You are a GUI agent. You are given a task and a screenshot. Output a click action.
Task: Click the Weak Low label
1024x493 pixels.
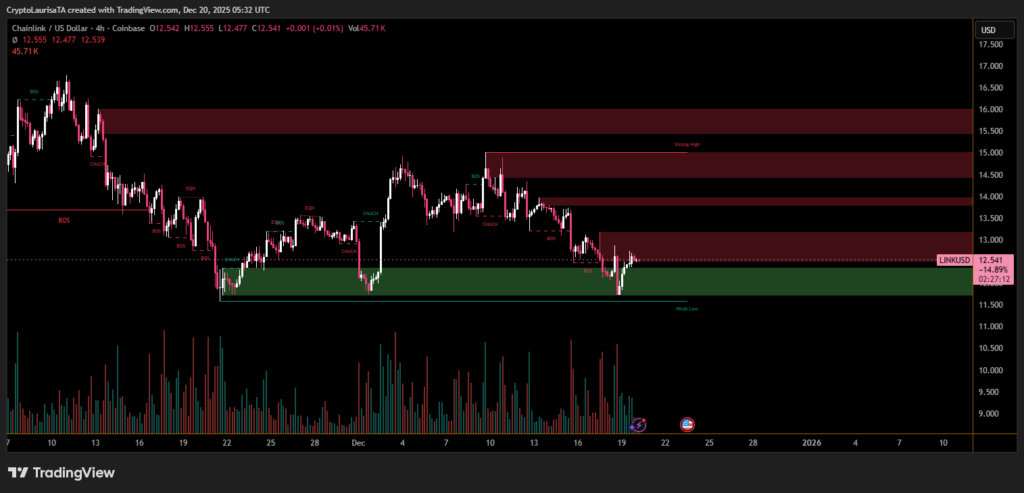[686, 309]
